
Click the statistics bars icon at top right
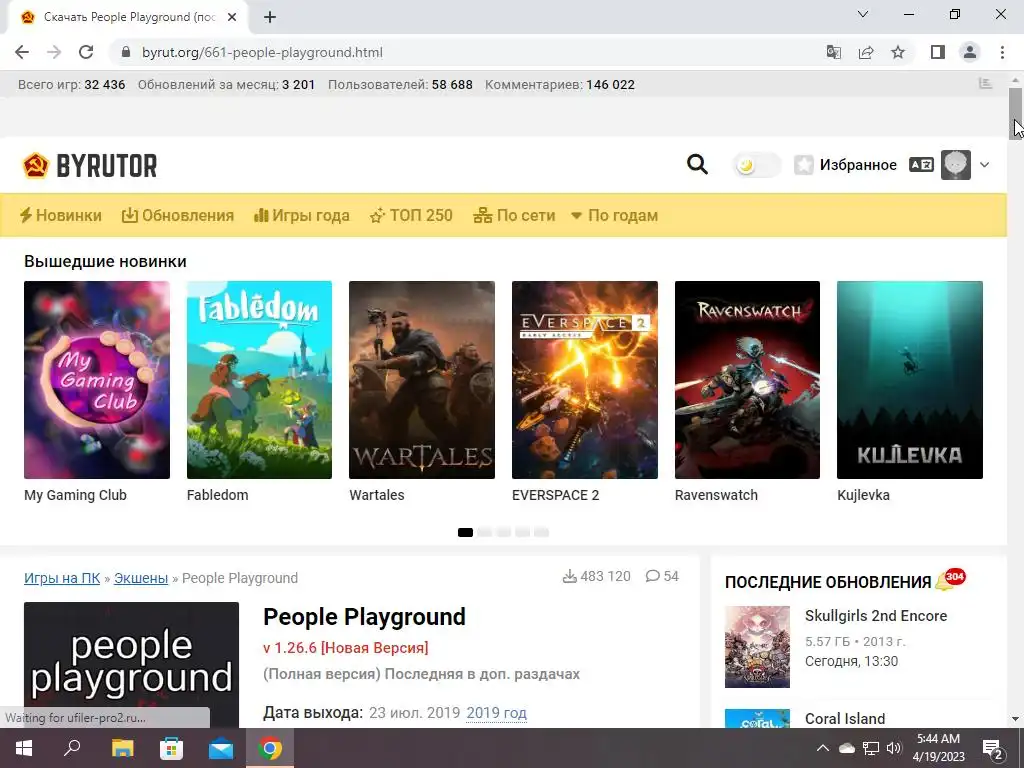tap(985, 84)
